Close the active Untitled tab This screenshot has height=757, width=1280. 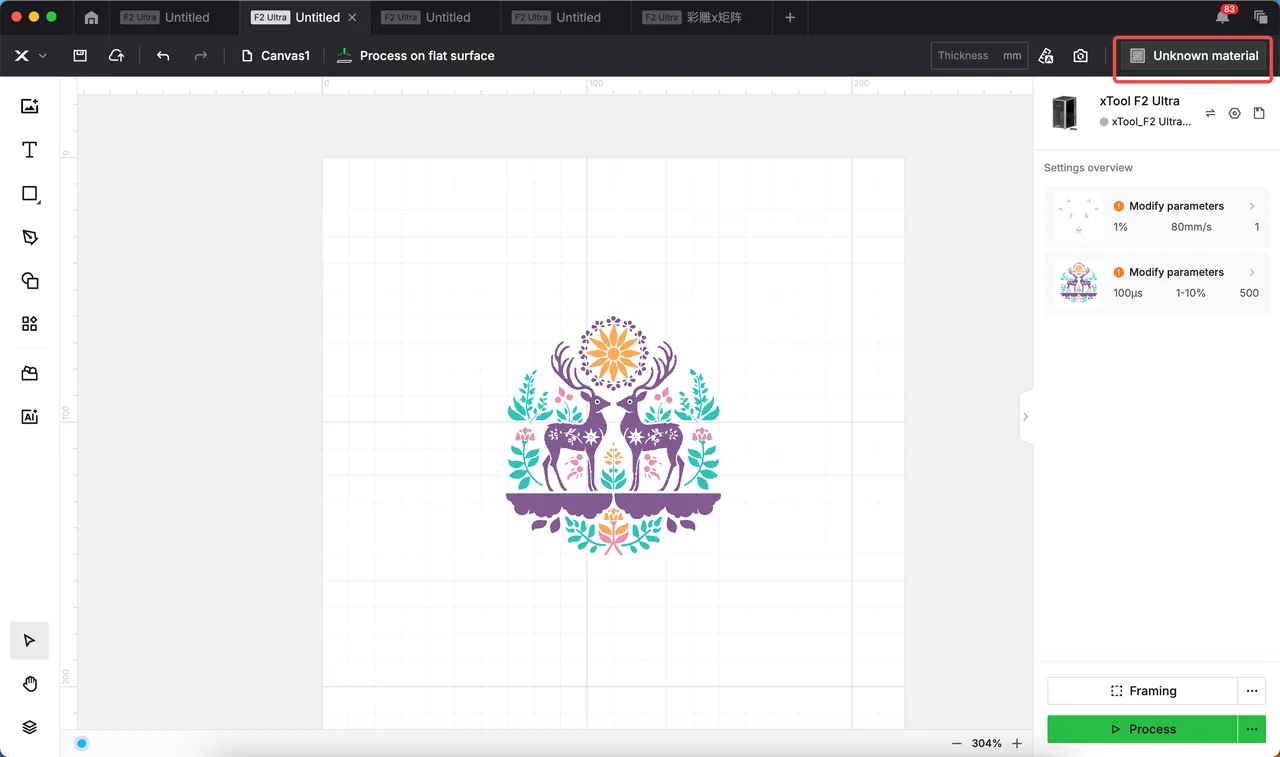click(x=352, y=18)
